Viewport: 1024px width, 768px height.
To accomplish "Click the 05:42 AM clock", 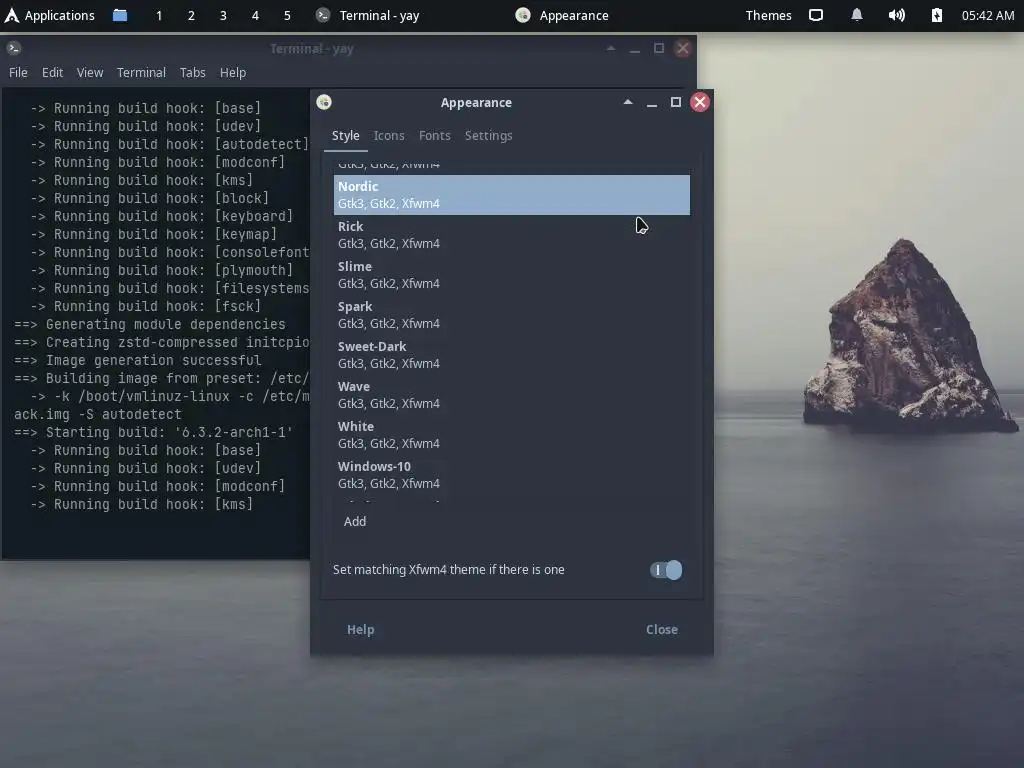I will point(987,15).
